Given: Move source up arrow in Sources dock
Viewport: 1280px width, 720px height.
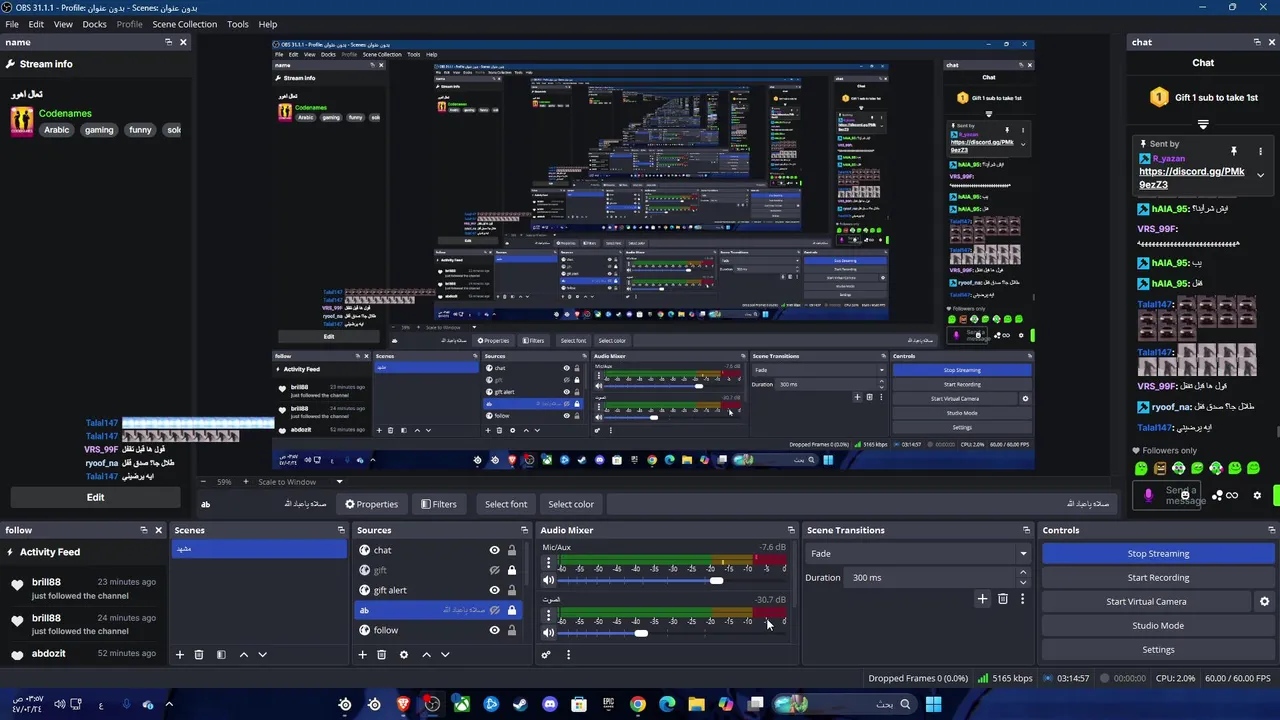Looking at the screenshot, I should (426, 654).
